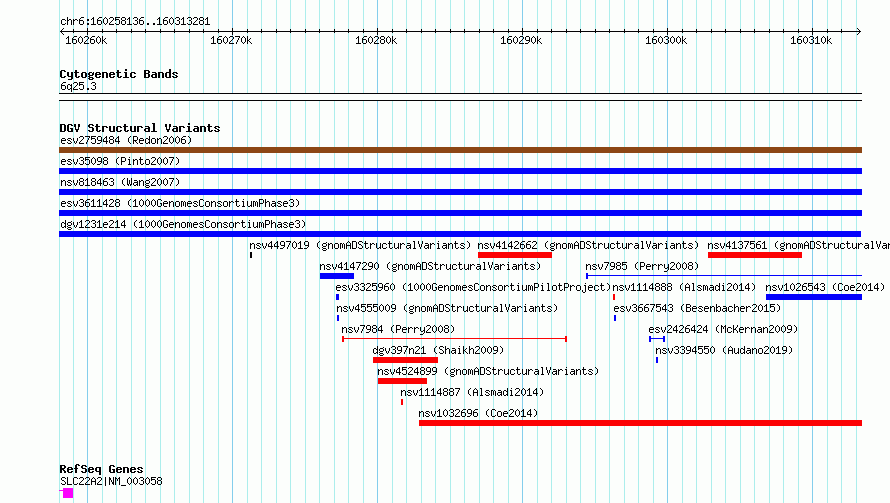
Task: Click the esv3325960 blue marker
Action: tap(338, 297)
